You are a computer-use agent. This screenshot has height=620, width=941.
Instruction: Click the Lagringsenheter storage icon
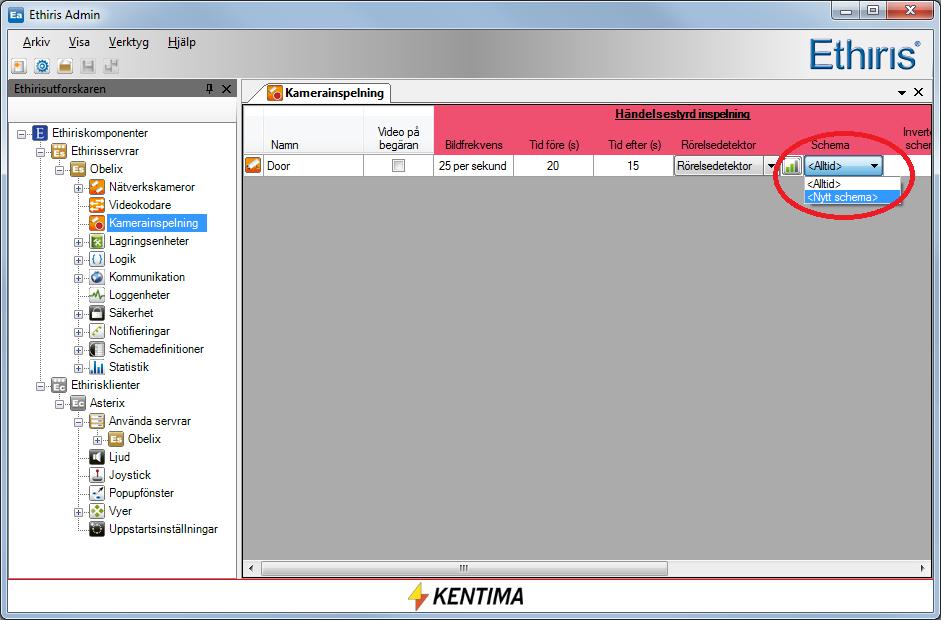coord(97,241)
